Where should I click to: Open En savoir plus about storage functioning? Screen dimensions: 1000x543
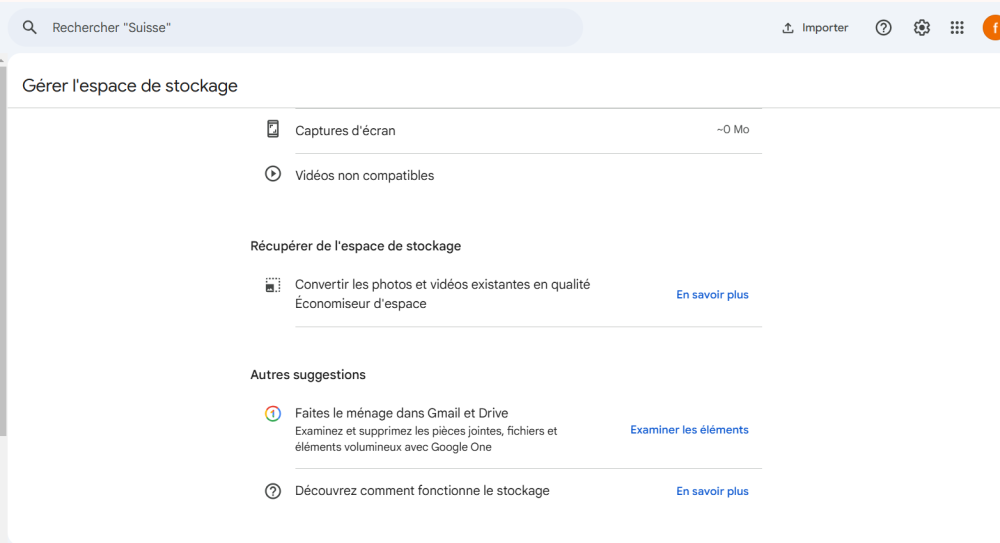click(712, 492)
